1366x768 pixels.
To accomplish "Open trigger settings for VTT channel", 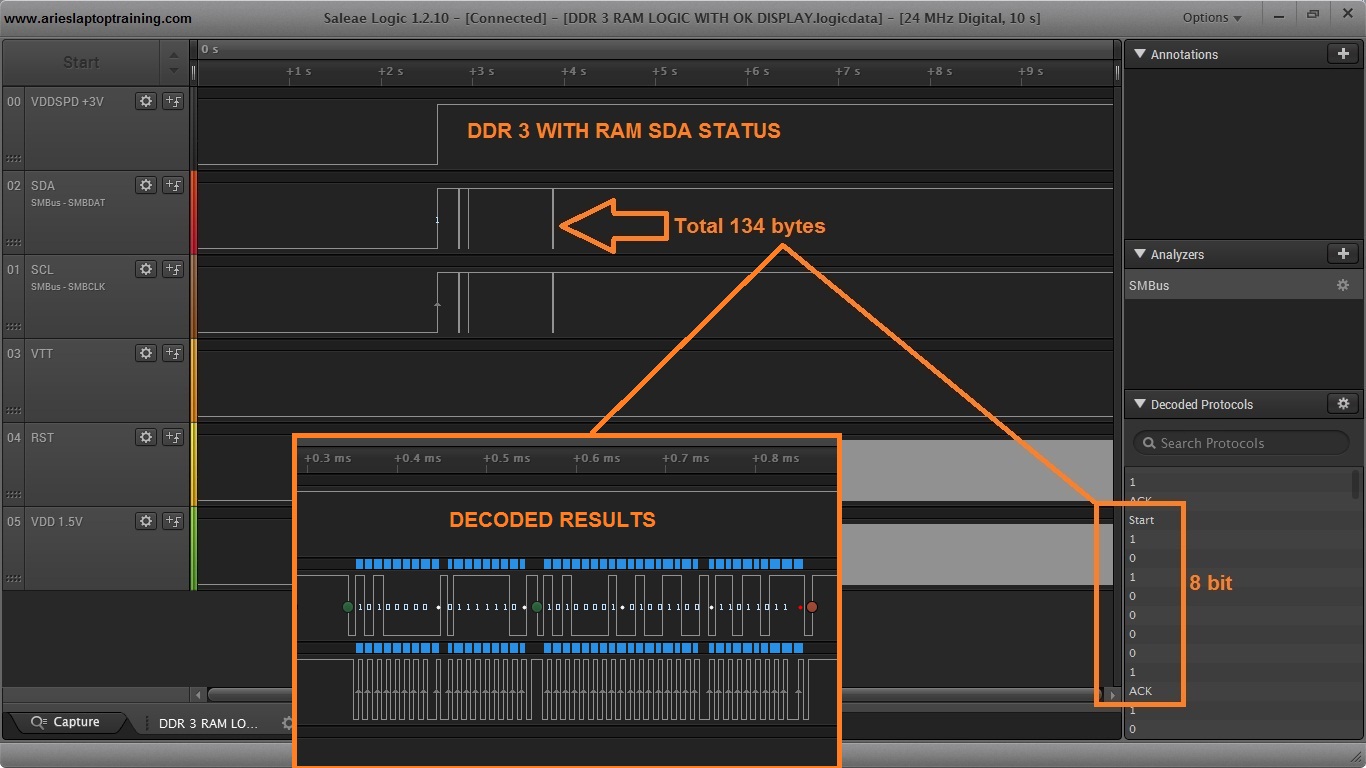I will pyautogui.click(x=173, y=353).
